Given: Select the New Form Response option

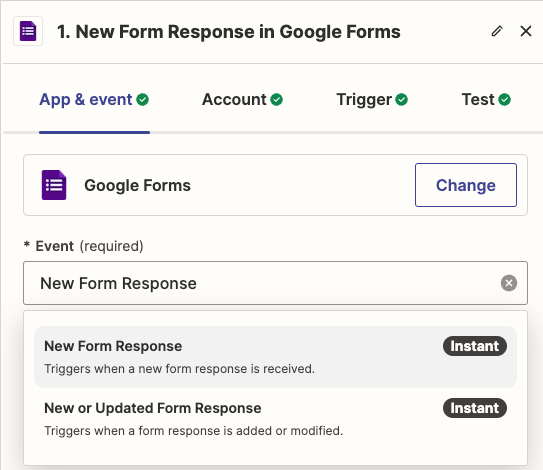Looking at the screenshot, I should click(275, 357).
